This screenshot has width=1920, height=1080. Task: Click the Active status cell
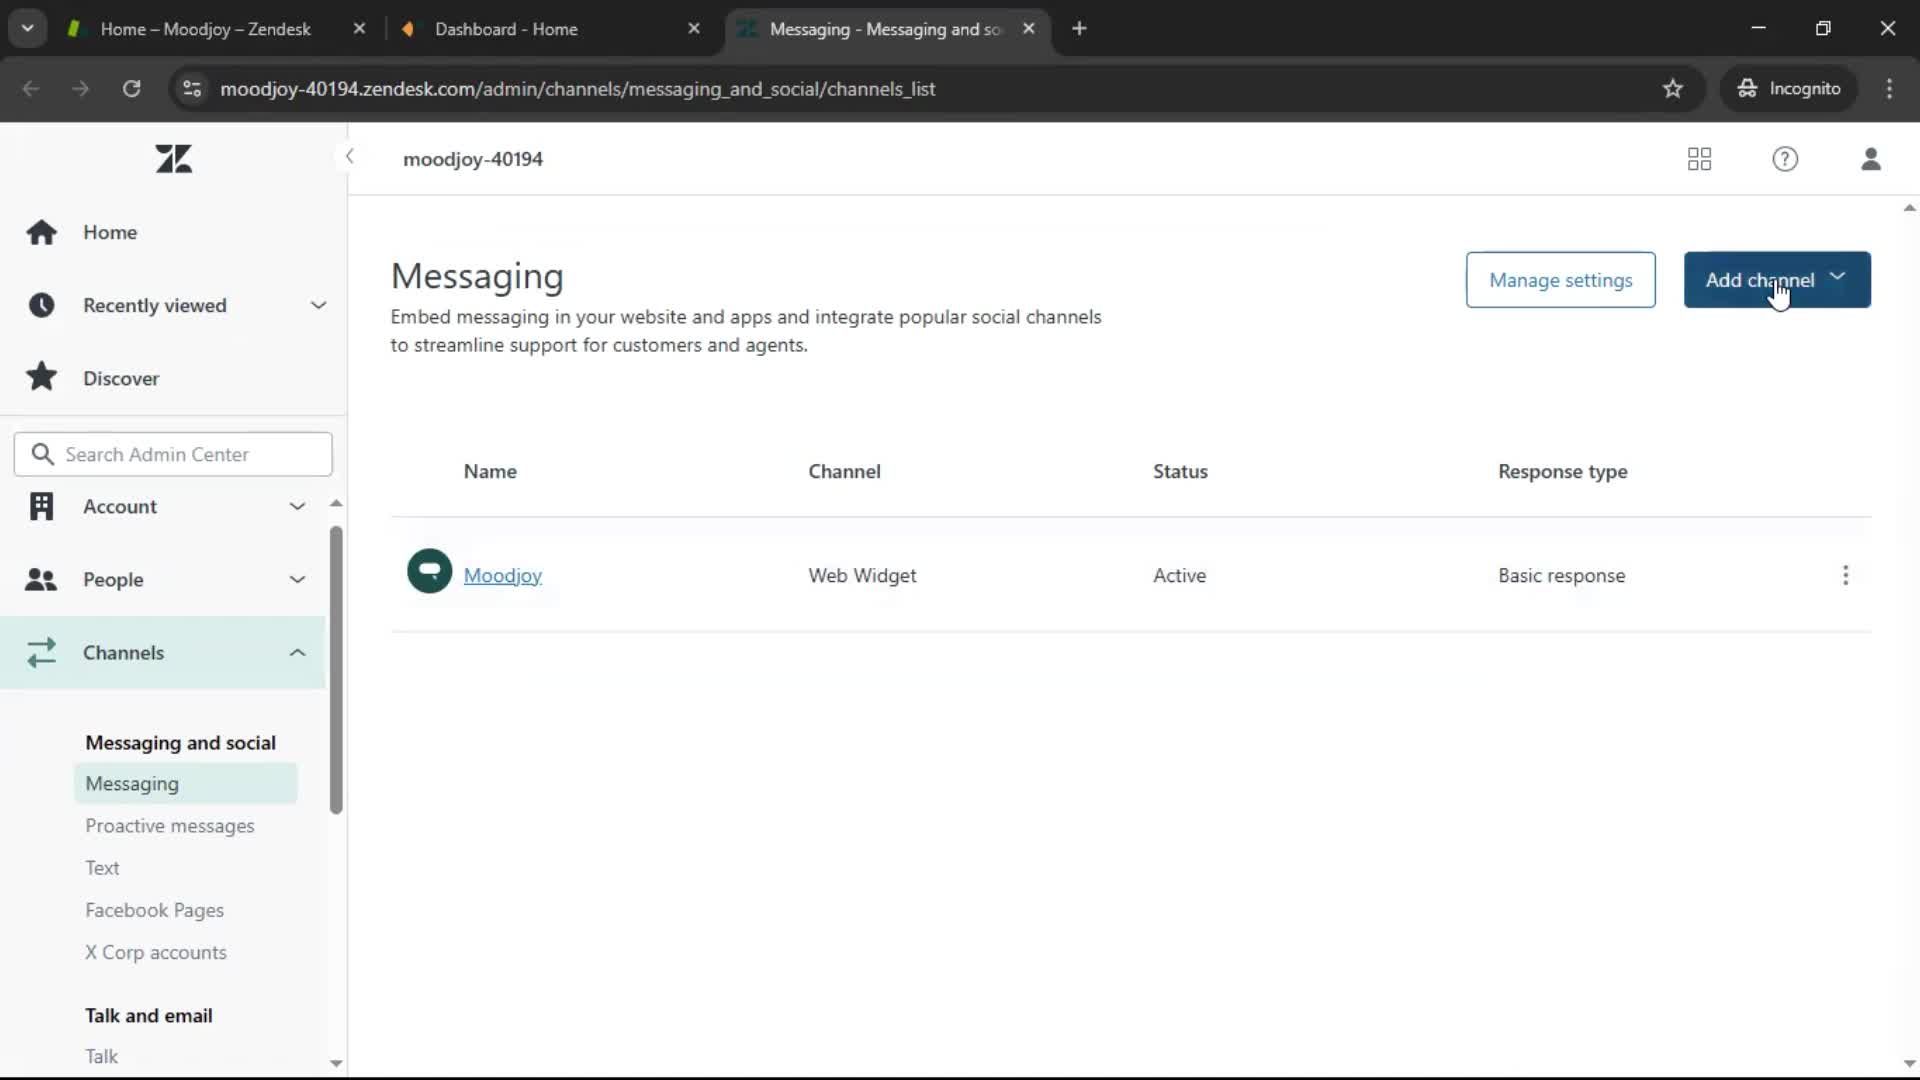tap(1179, 575)
